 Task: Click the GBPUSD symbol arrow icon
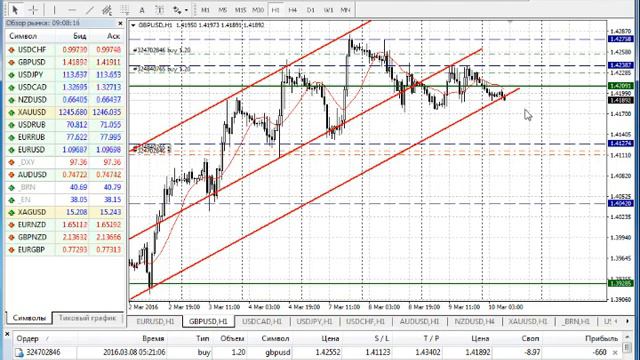pyautogui.click(x=11, y=62)
